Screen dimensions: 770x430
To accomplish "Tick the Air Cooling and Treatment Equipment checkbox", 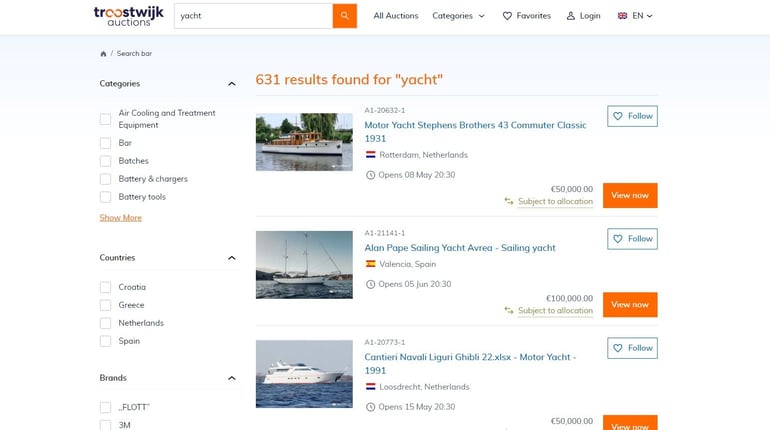I will 105,119.
